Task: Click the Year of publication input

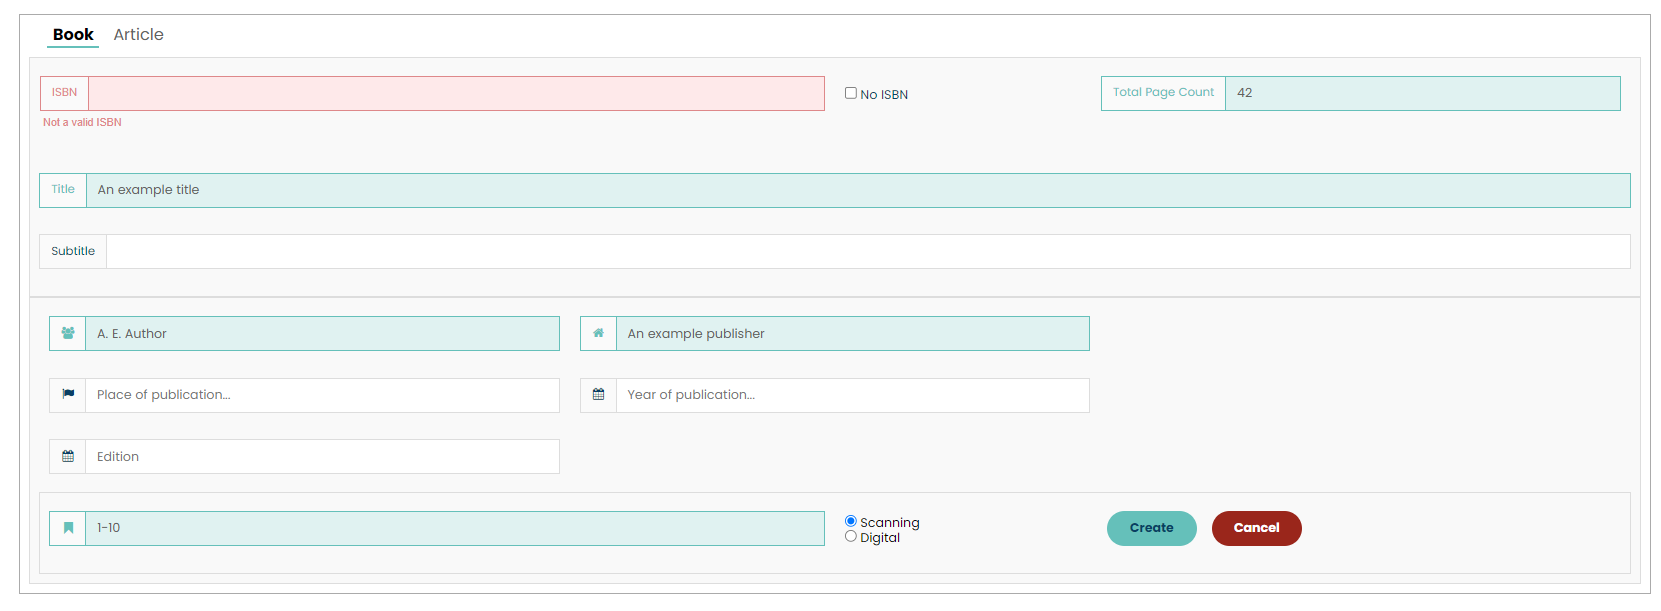Action: 851,396
